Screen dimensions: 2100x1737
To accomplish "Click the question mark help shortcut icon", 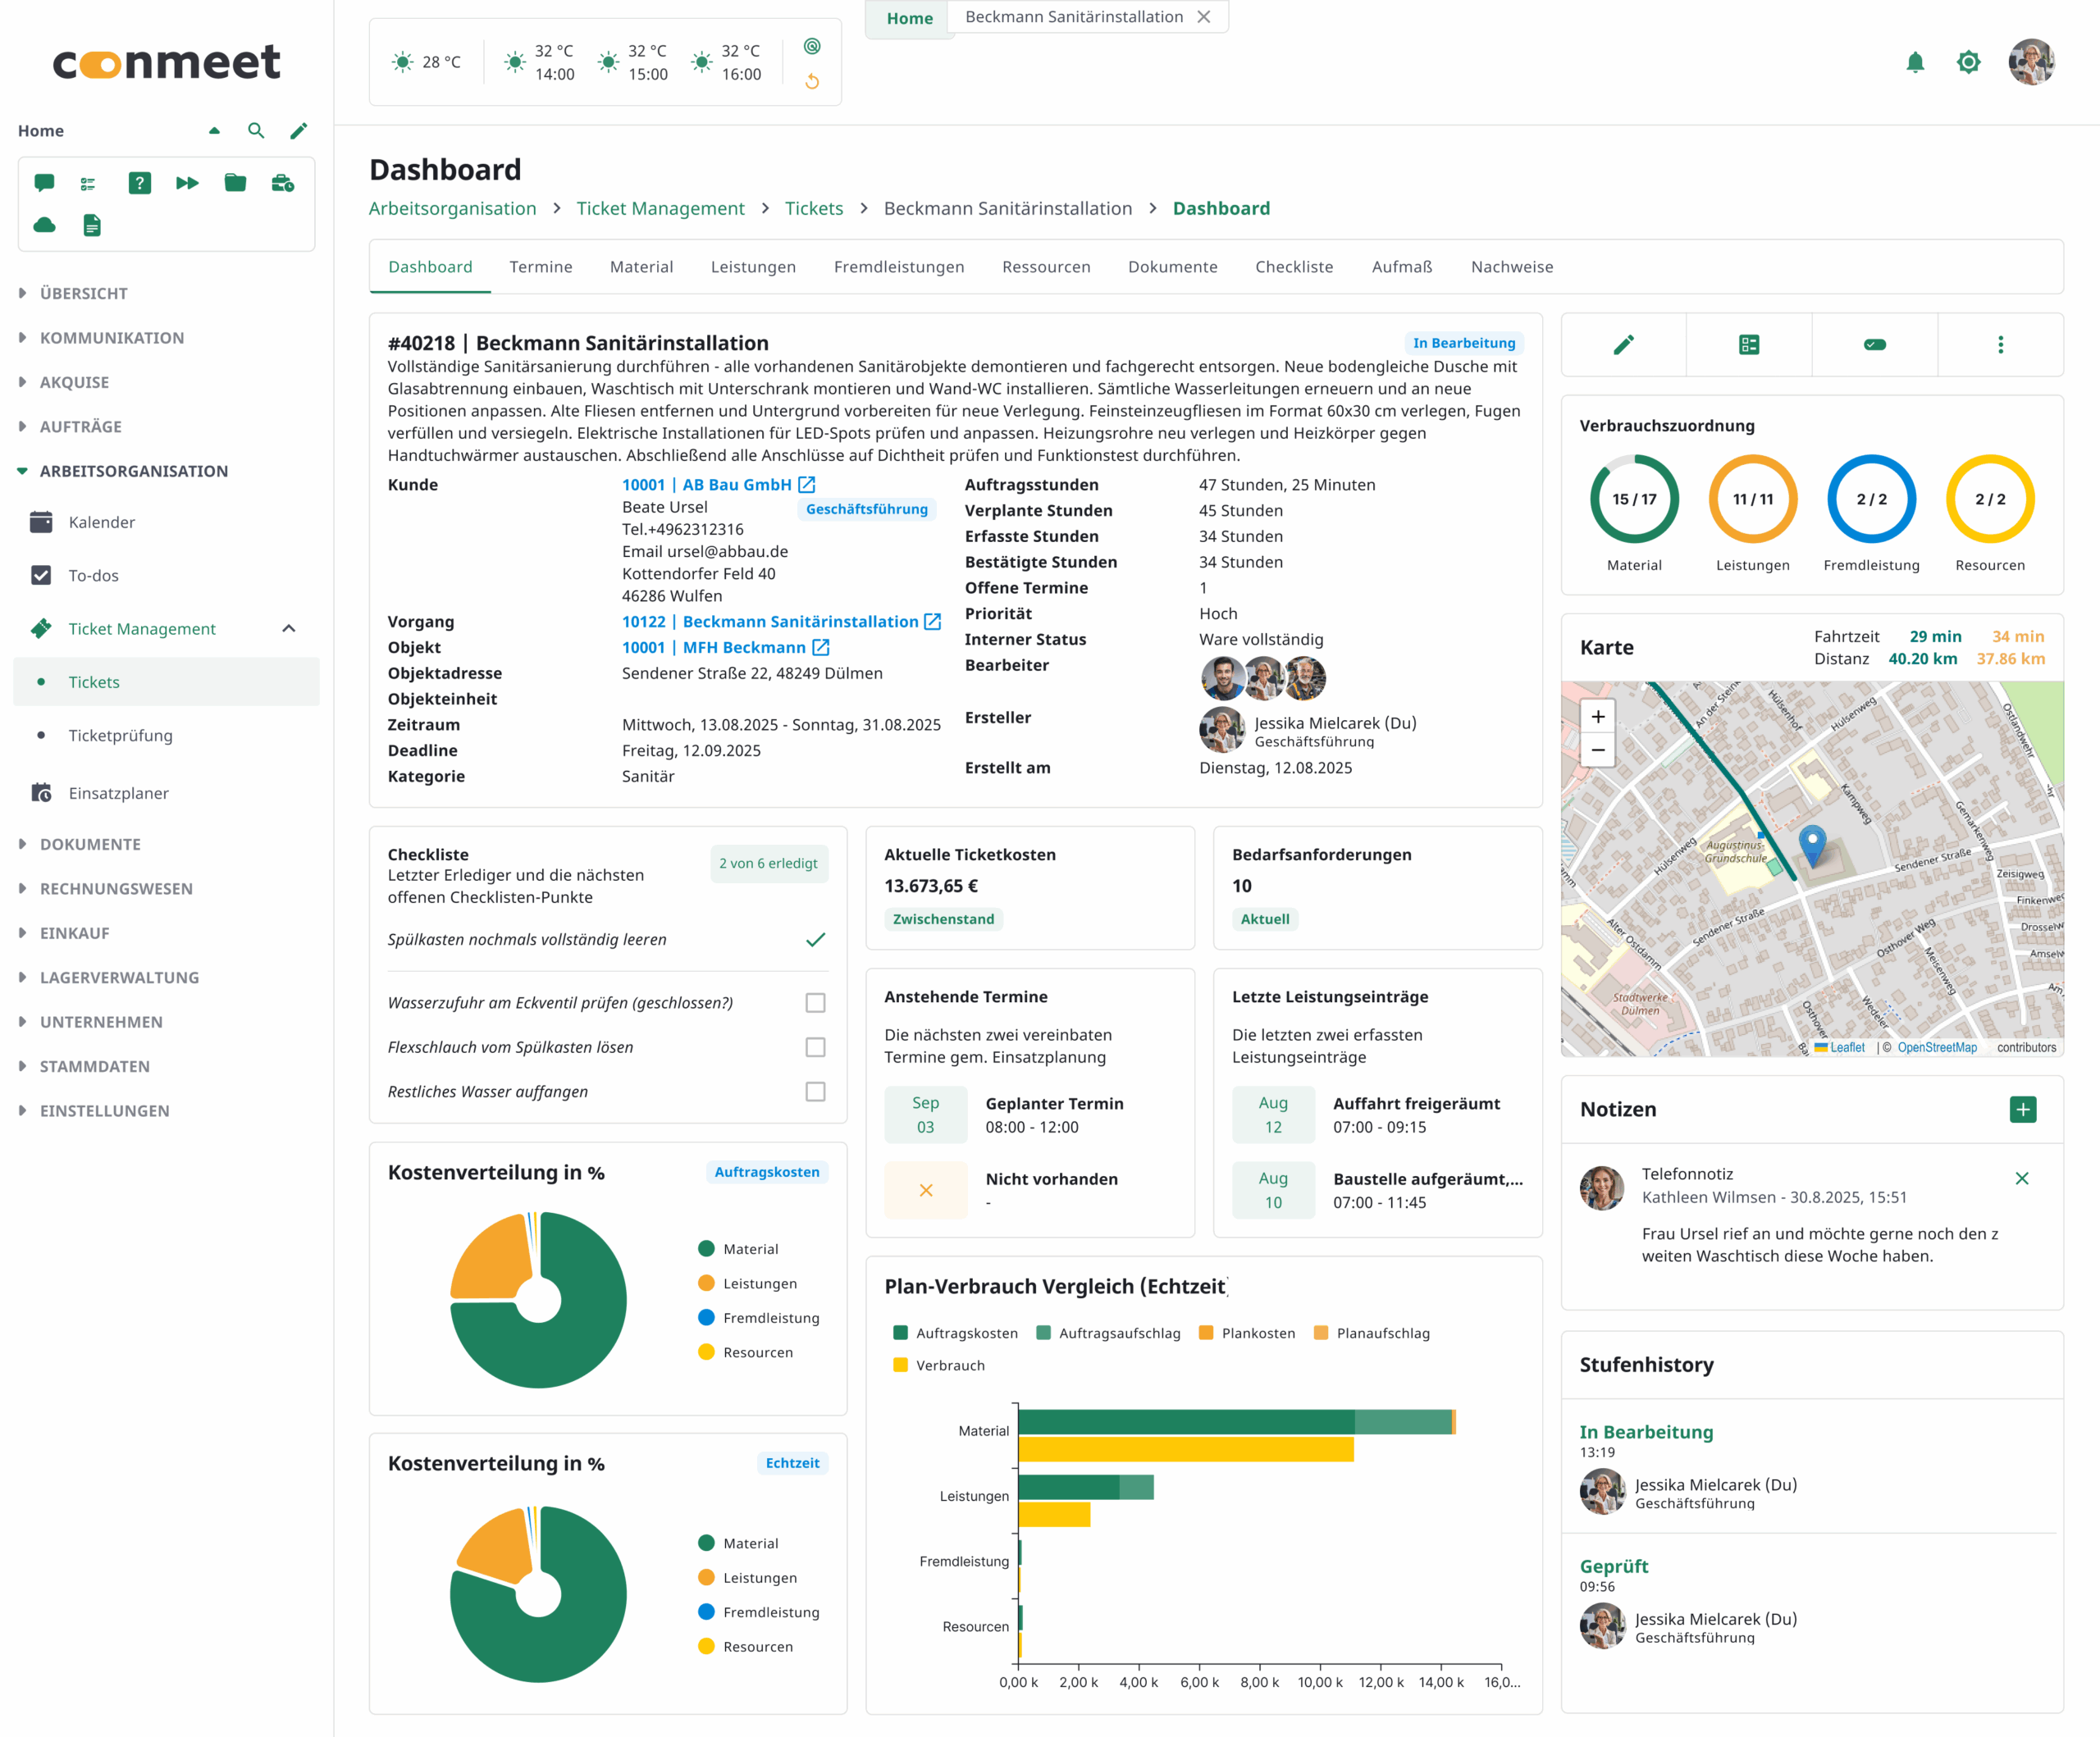I will click(140, 183).
